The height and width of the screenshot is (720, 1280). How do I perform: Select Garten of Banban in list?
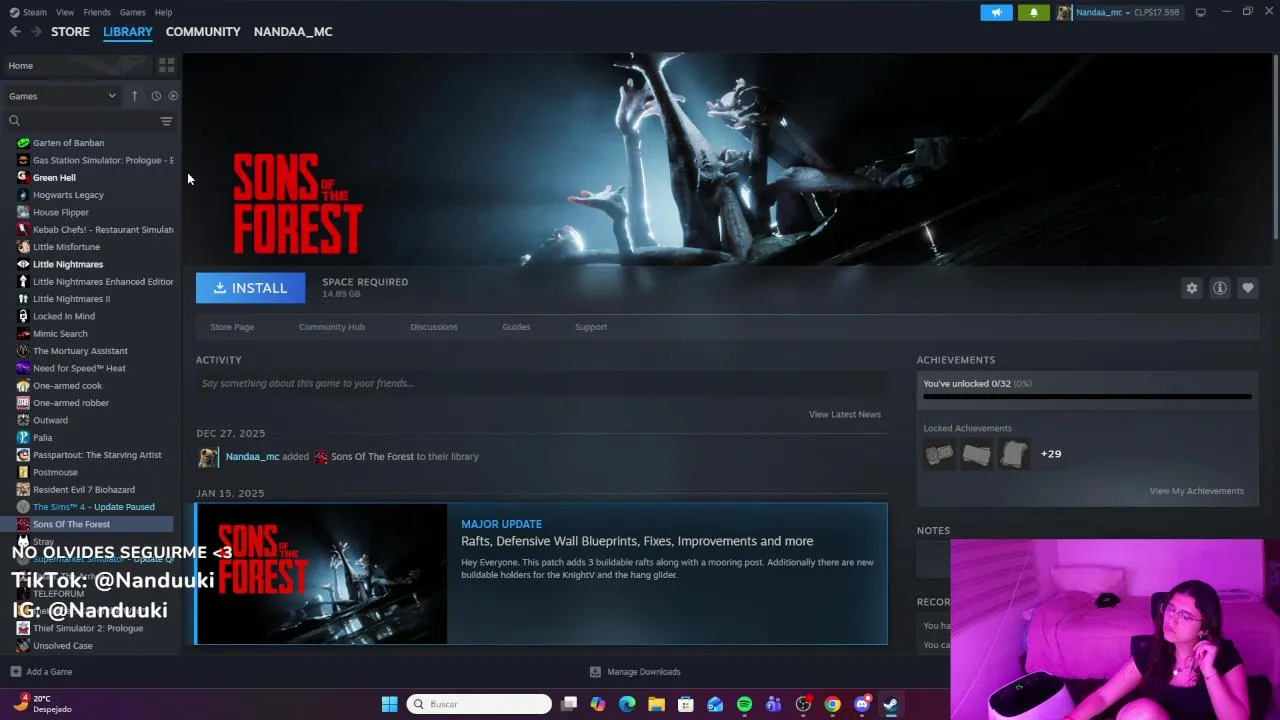(68, 143)
